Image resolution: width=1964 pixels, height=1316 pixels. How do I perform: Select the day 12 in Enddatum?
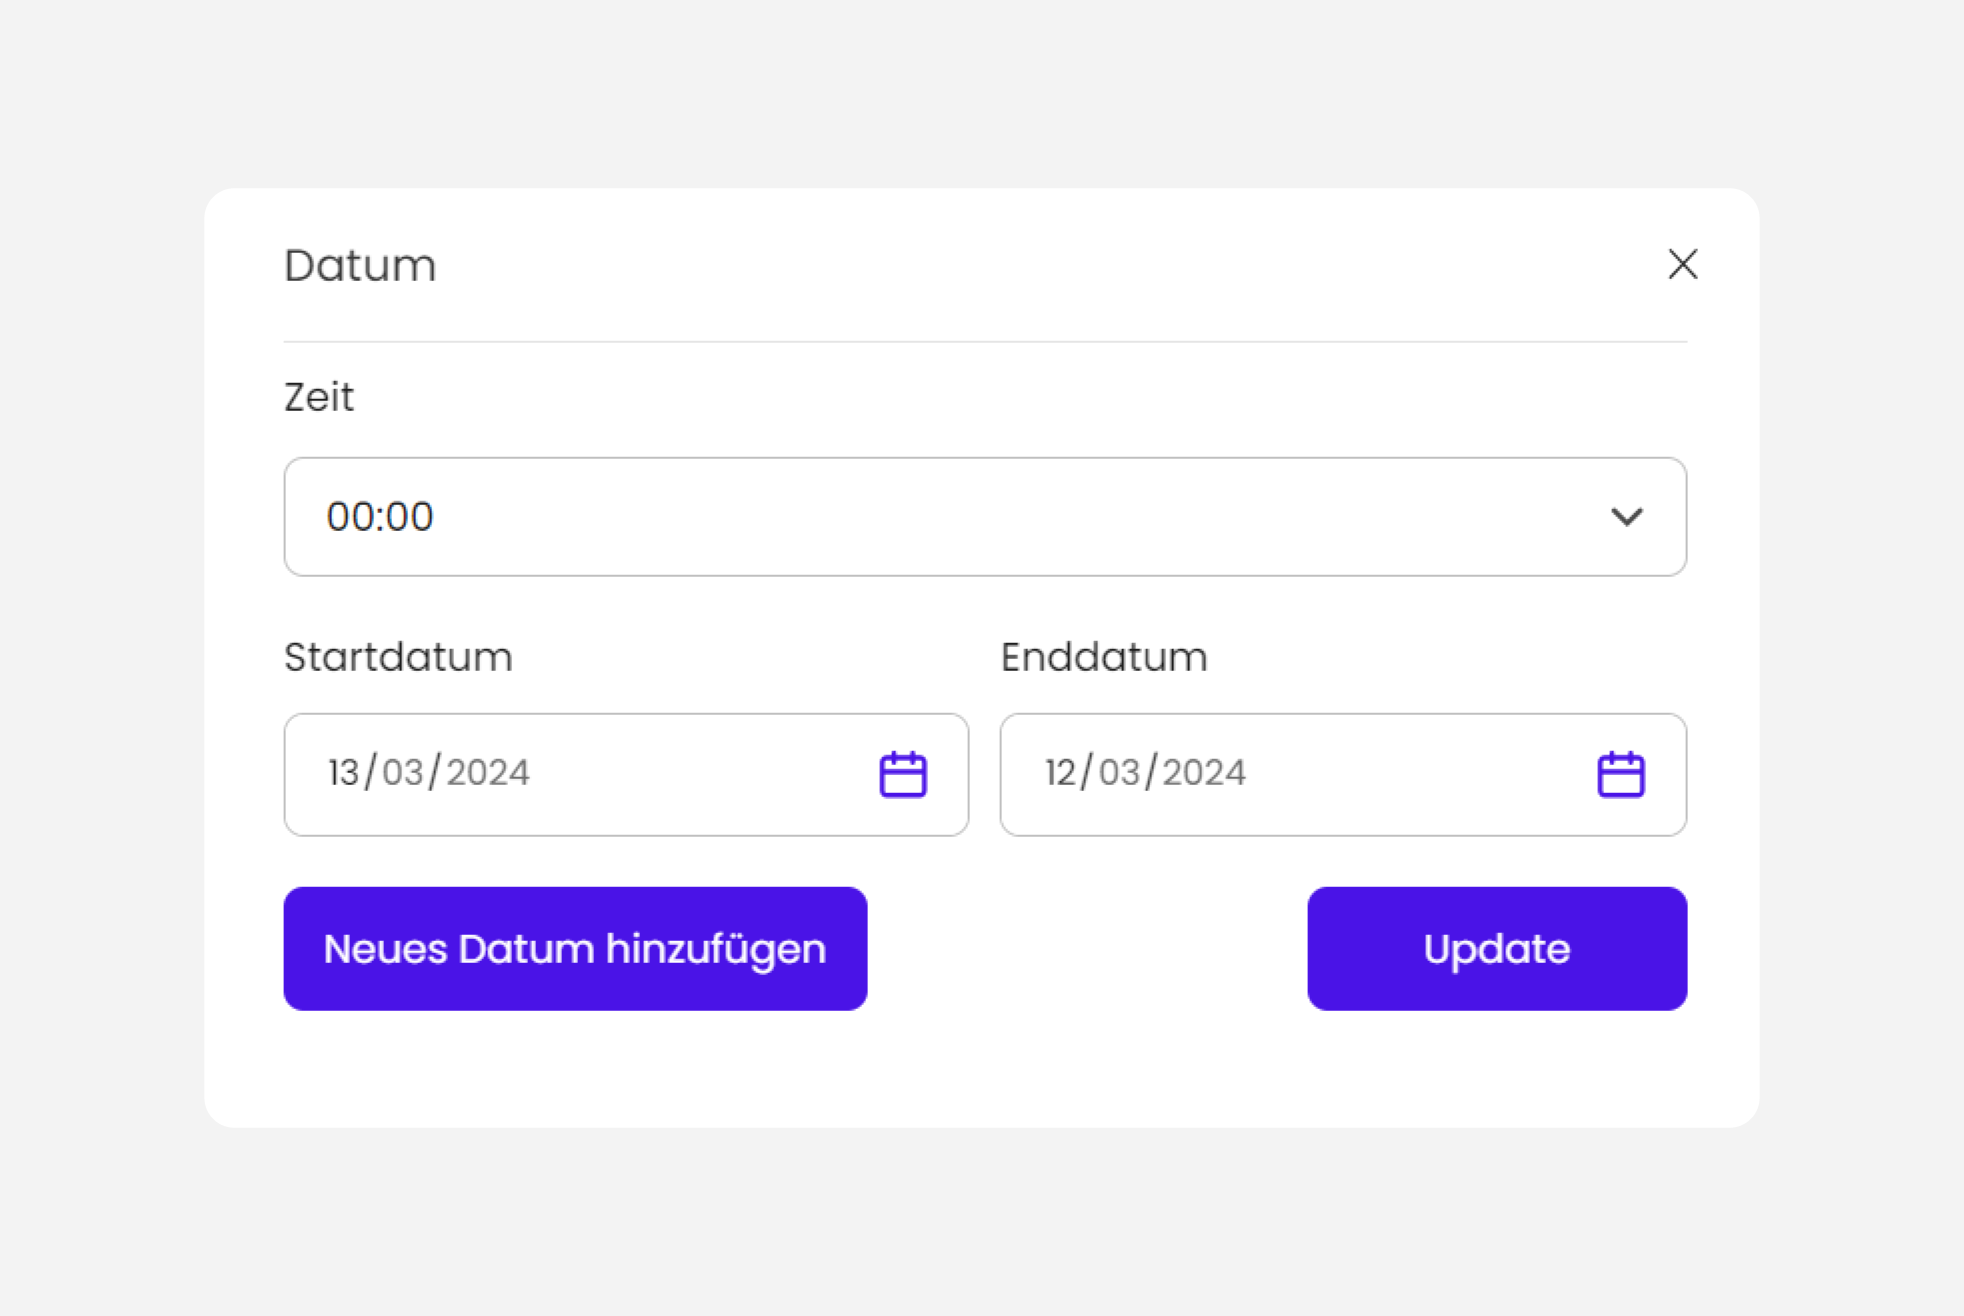(x=1060, y=773)
